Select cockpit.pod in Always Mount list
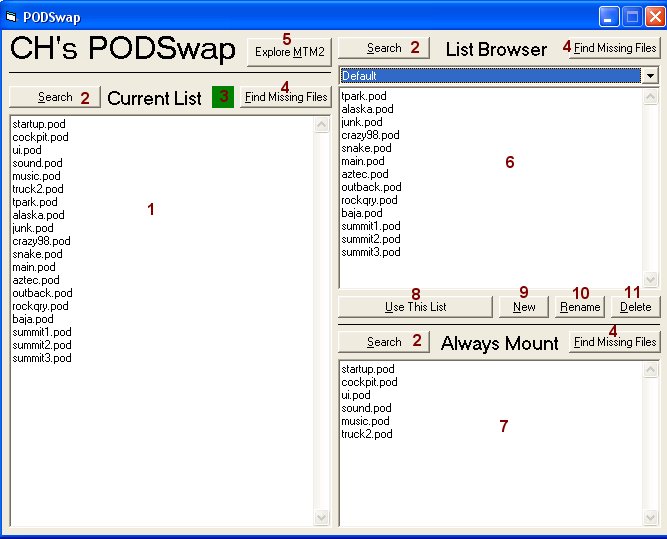This screenshot has width=667, height=539. click(x=369, y=382)
